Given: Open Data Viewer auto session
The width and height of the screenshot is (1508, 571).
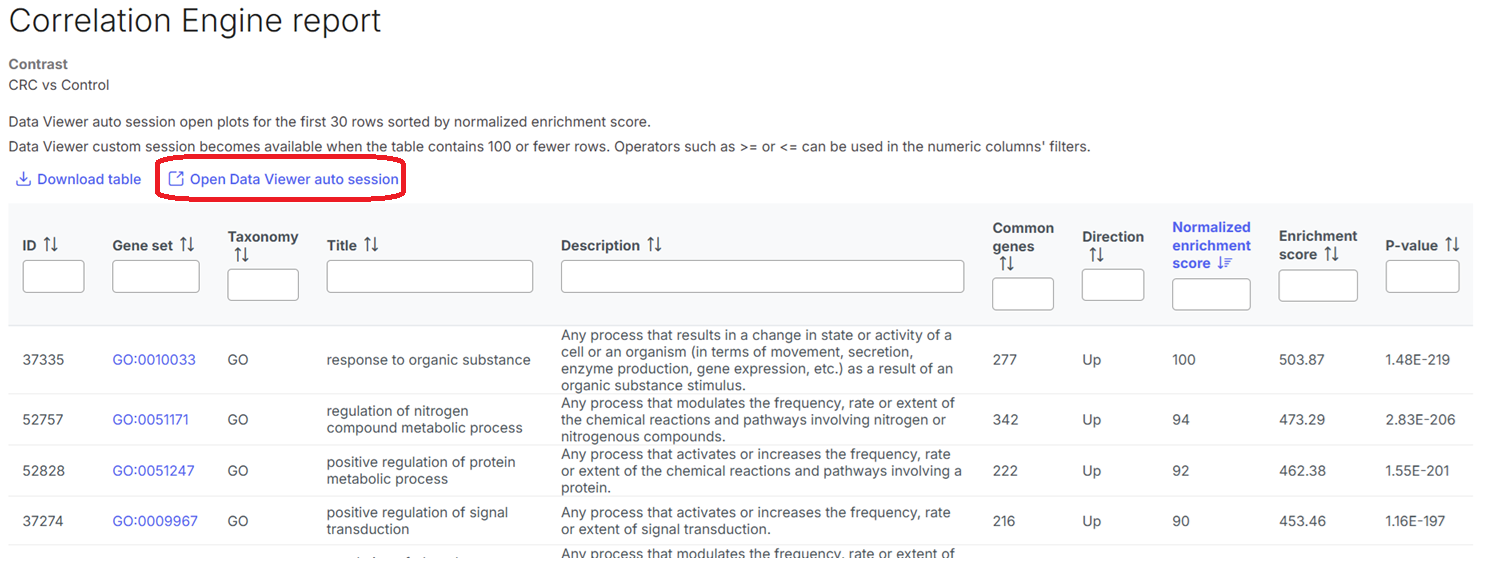Looking at the screenshot, I should coord(283,179).
